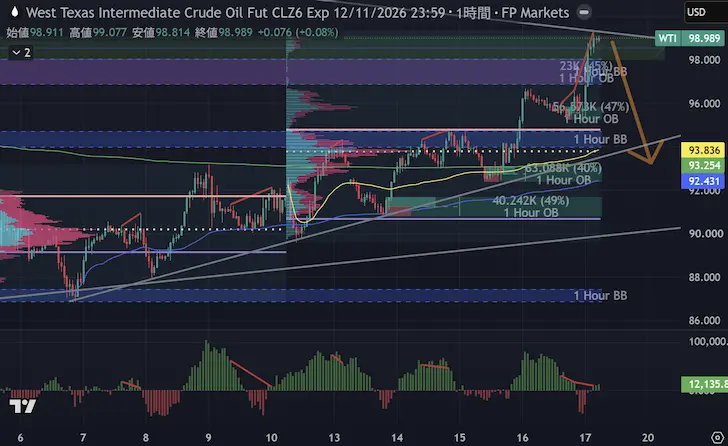Open the chart time axis settings gear
This screenshot has width=728, height=446.
pos(718,437)
